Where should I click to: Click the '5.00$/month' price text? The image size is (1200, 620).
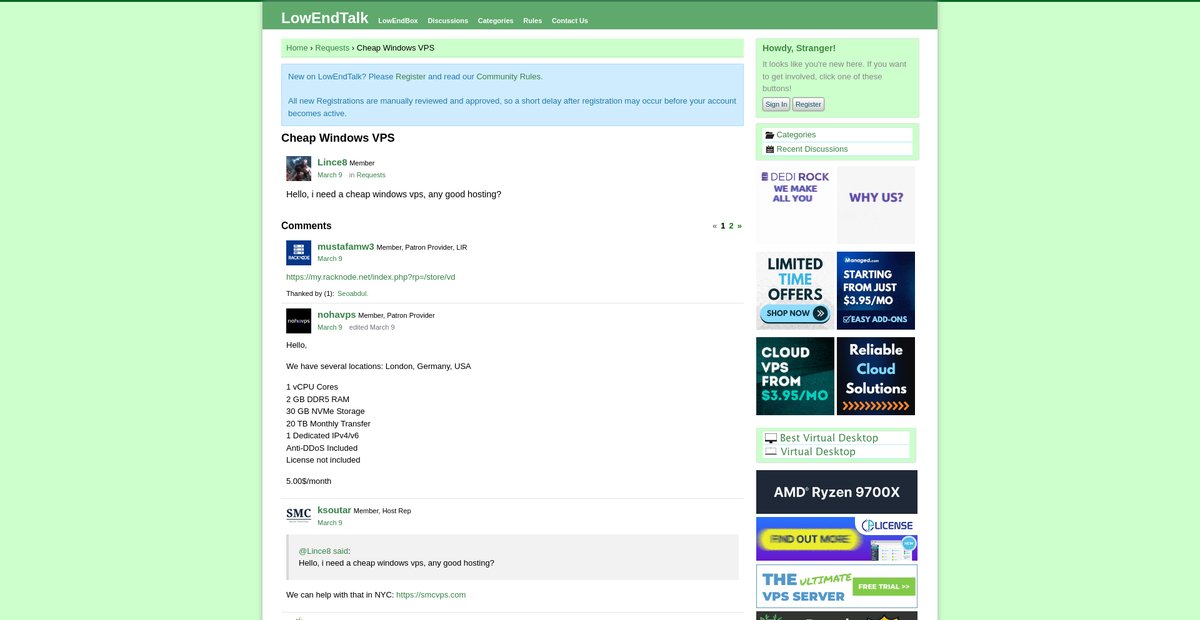[x=309, y=481]
